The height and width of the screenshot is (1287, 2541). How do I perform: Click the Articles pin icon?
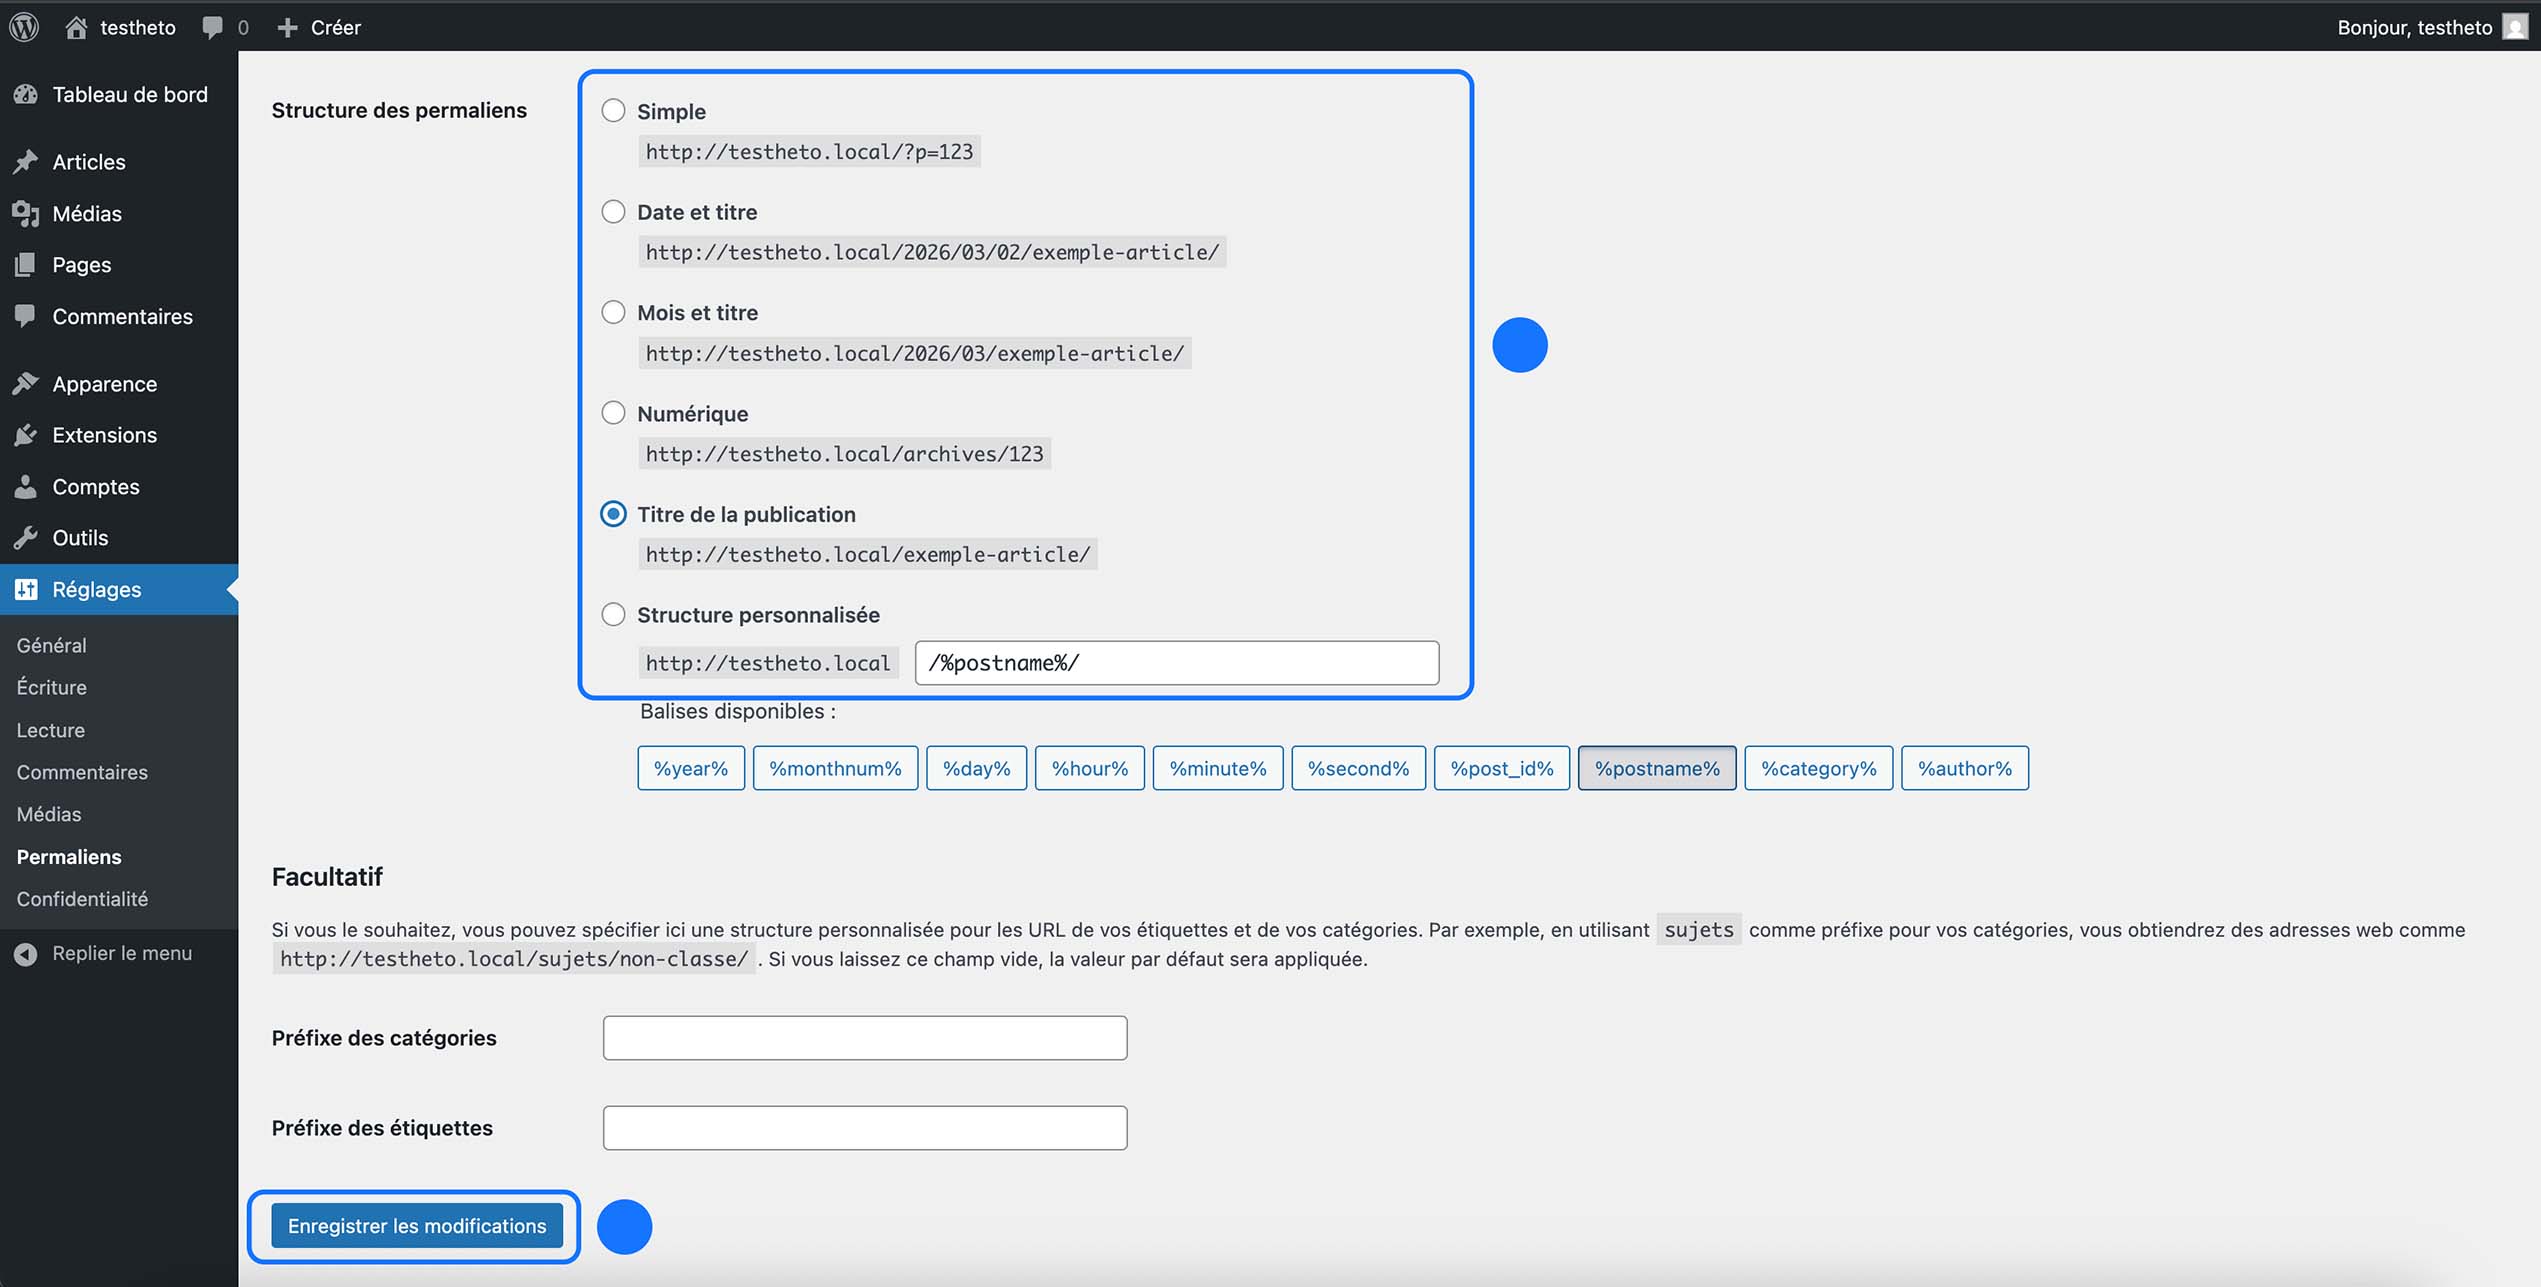pyautogui.click(x=27, y=161)
